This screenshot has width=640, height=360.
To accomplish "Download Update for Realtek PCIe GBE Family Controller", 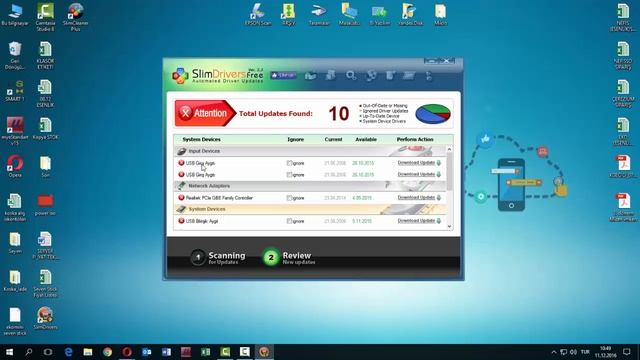I will (416, 197).
